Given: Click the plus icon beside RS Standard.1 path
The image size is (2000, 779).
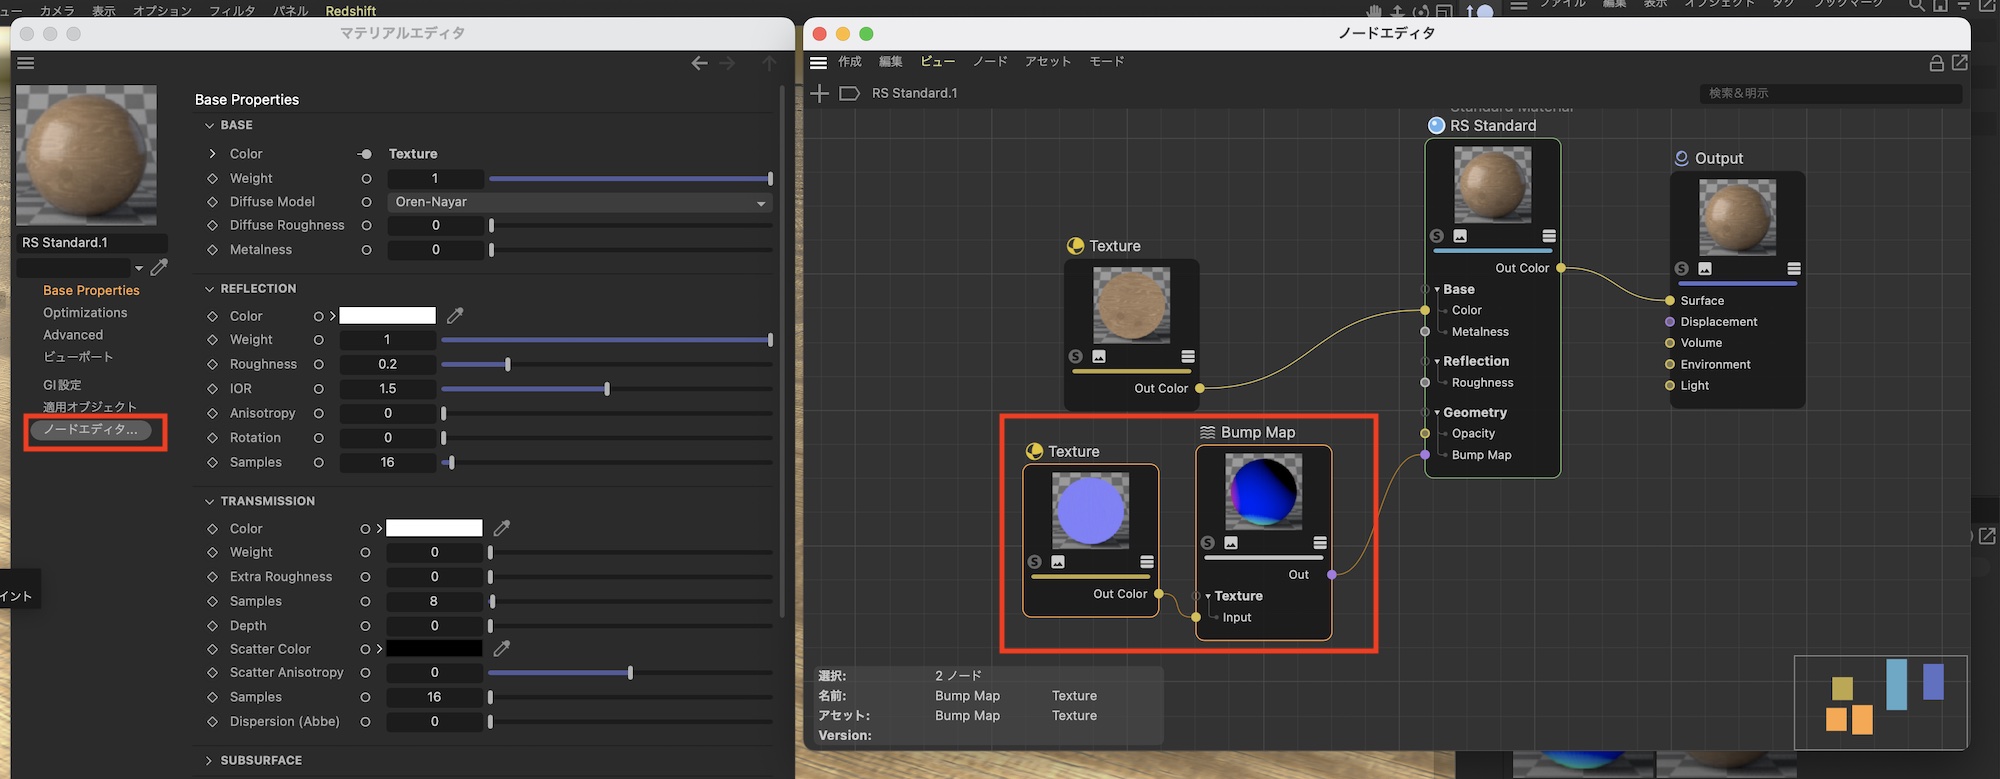Looking at the screenshot, I should click(820, 93).
